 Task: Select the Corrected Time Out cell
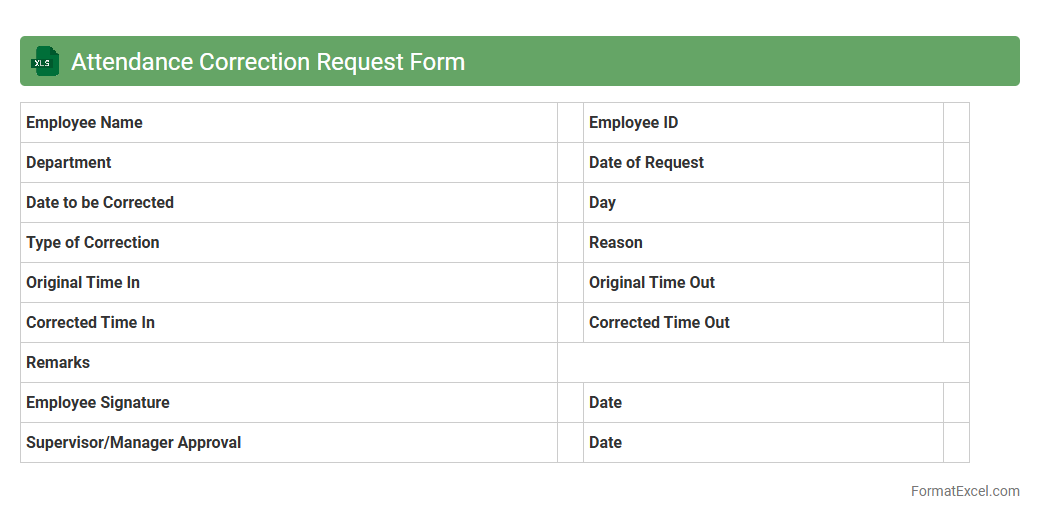[762, 323]
